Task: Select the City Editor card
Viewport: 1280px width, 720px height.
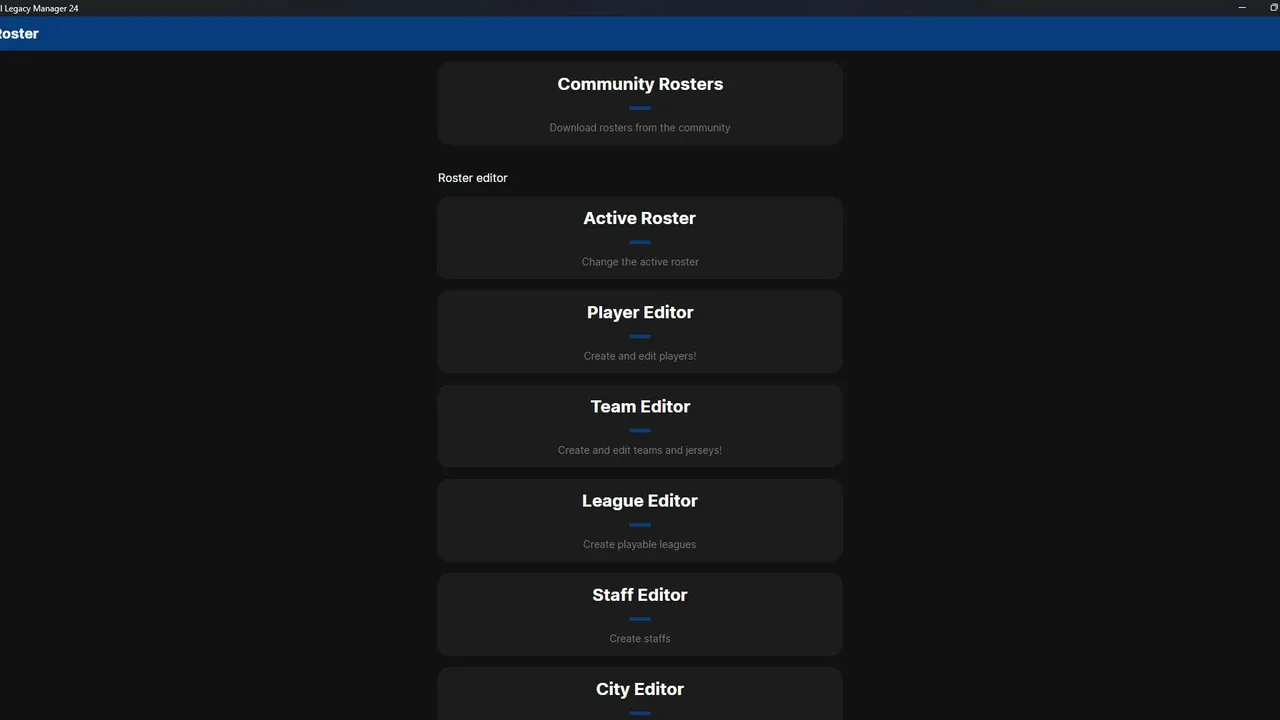Action: point(640,690)
